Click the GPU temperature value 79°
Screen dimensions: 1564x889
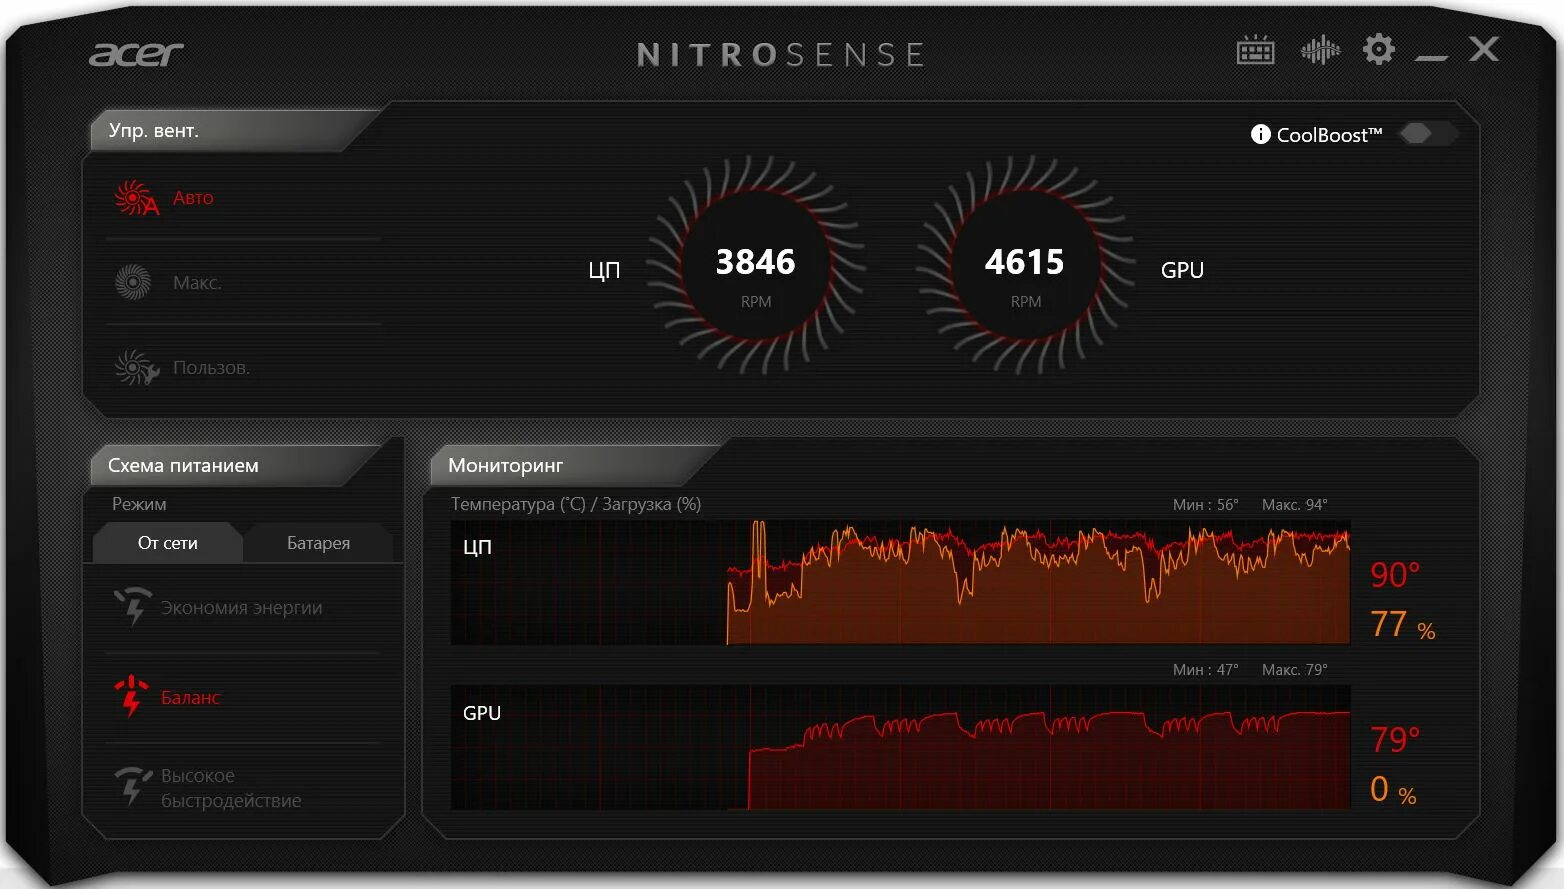pyautogui.click(x=1395, y=740)
